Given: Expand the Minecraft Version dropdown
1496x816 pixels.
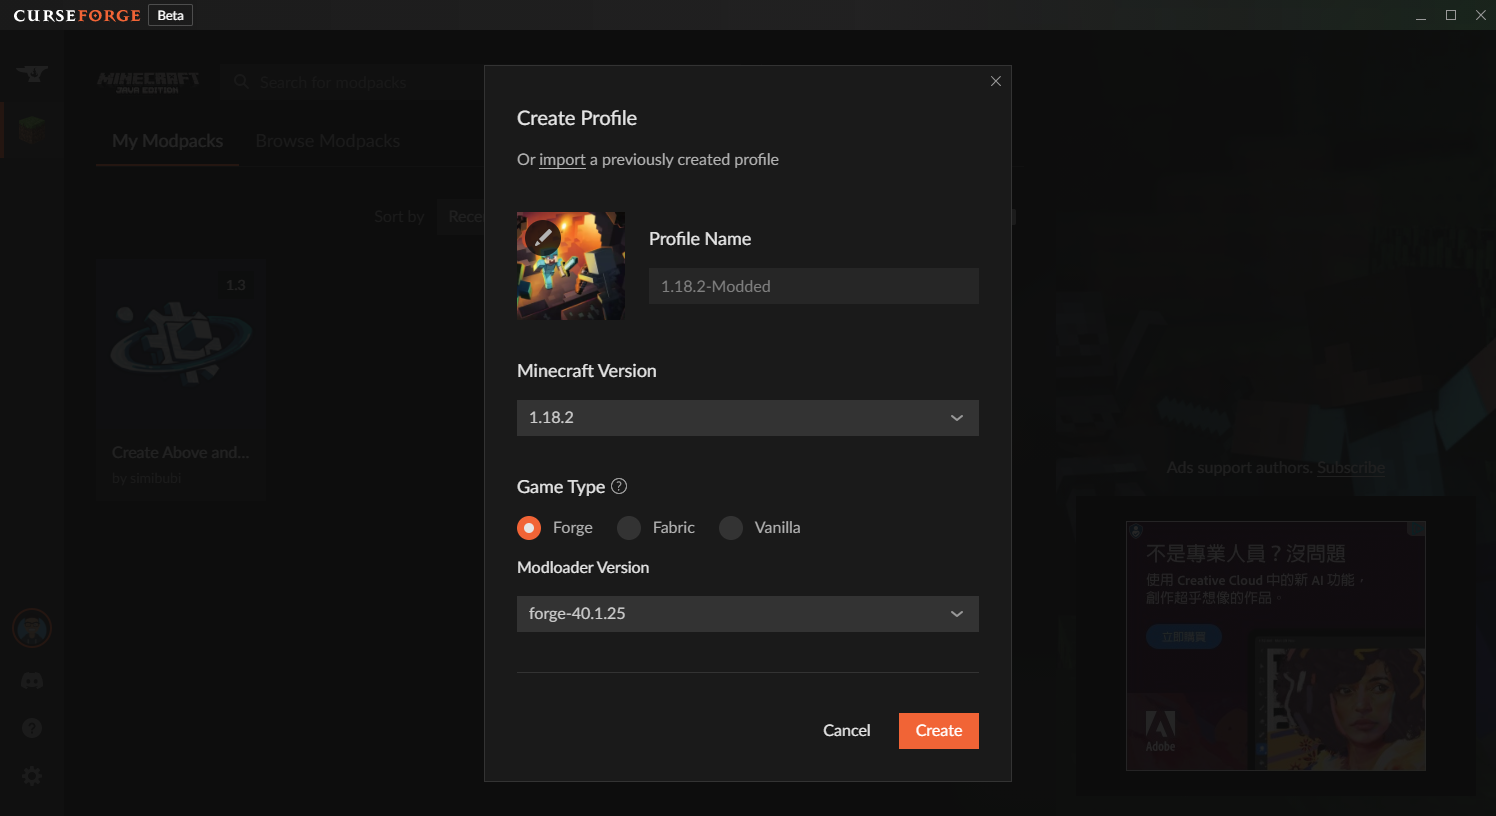Looking at the screenshot, I should coord(747,418).
